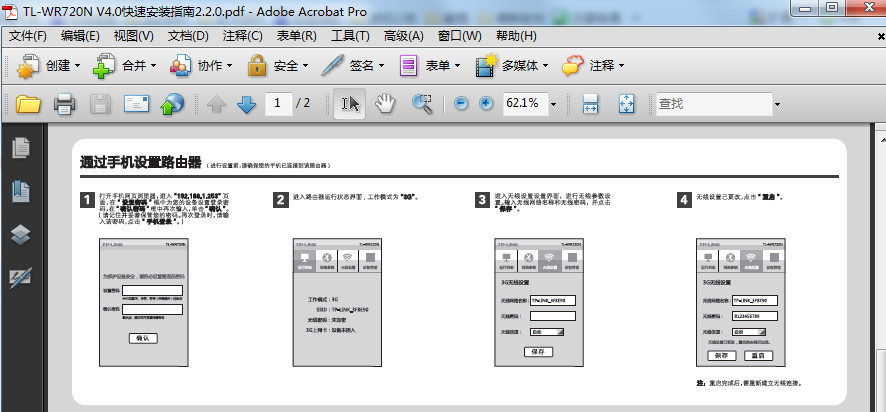Open the 表单(R) menu
886x412 pixels.
point(296,36)
